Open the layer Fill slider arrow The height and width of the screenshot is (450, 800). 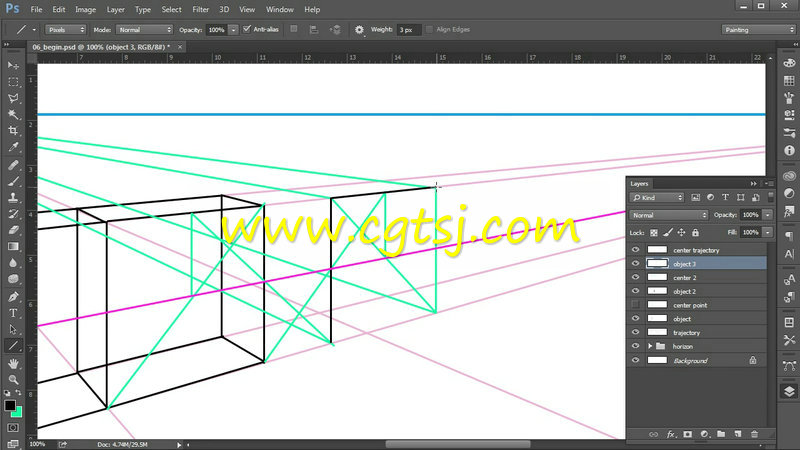pyautogui.click(x=767, y=232)
